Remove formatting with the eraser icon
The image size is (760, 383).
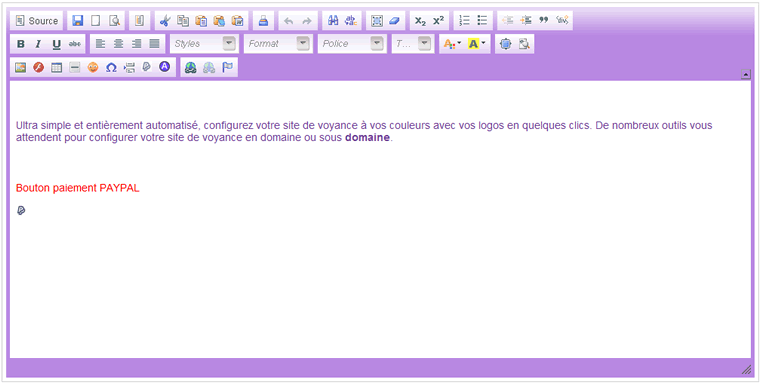(x=395, y=21)
